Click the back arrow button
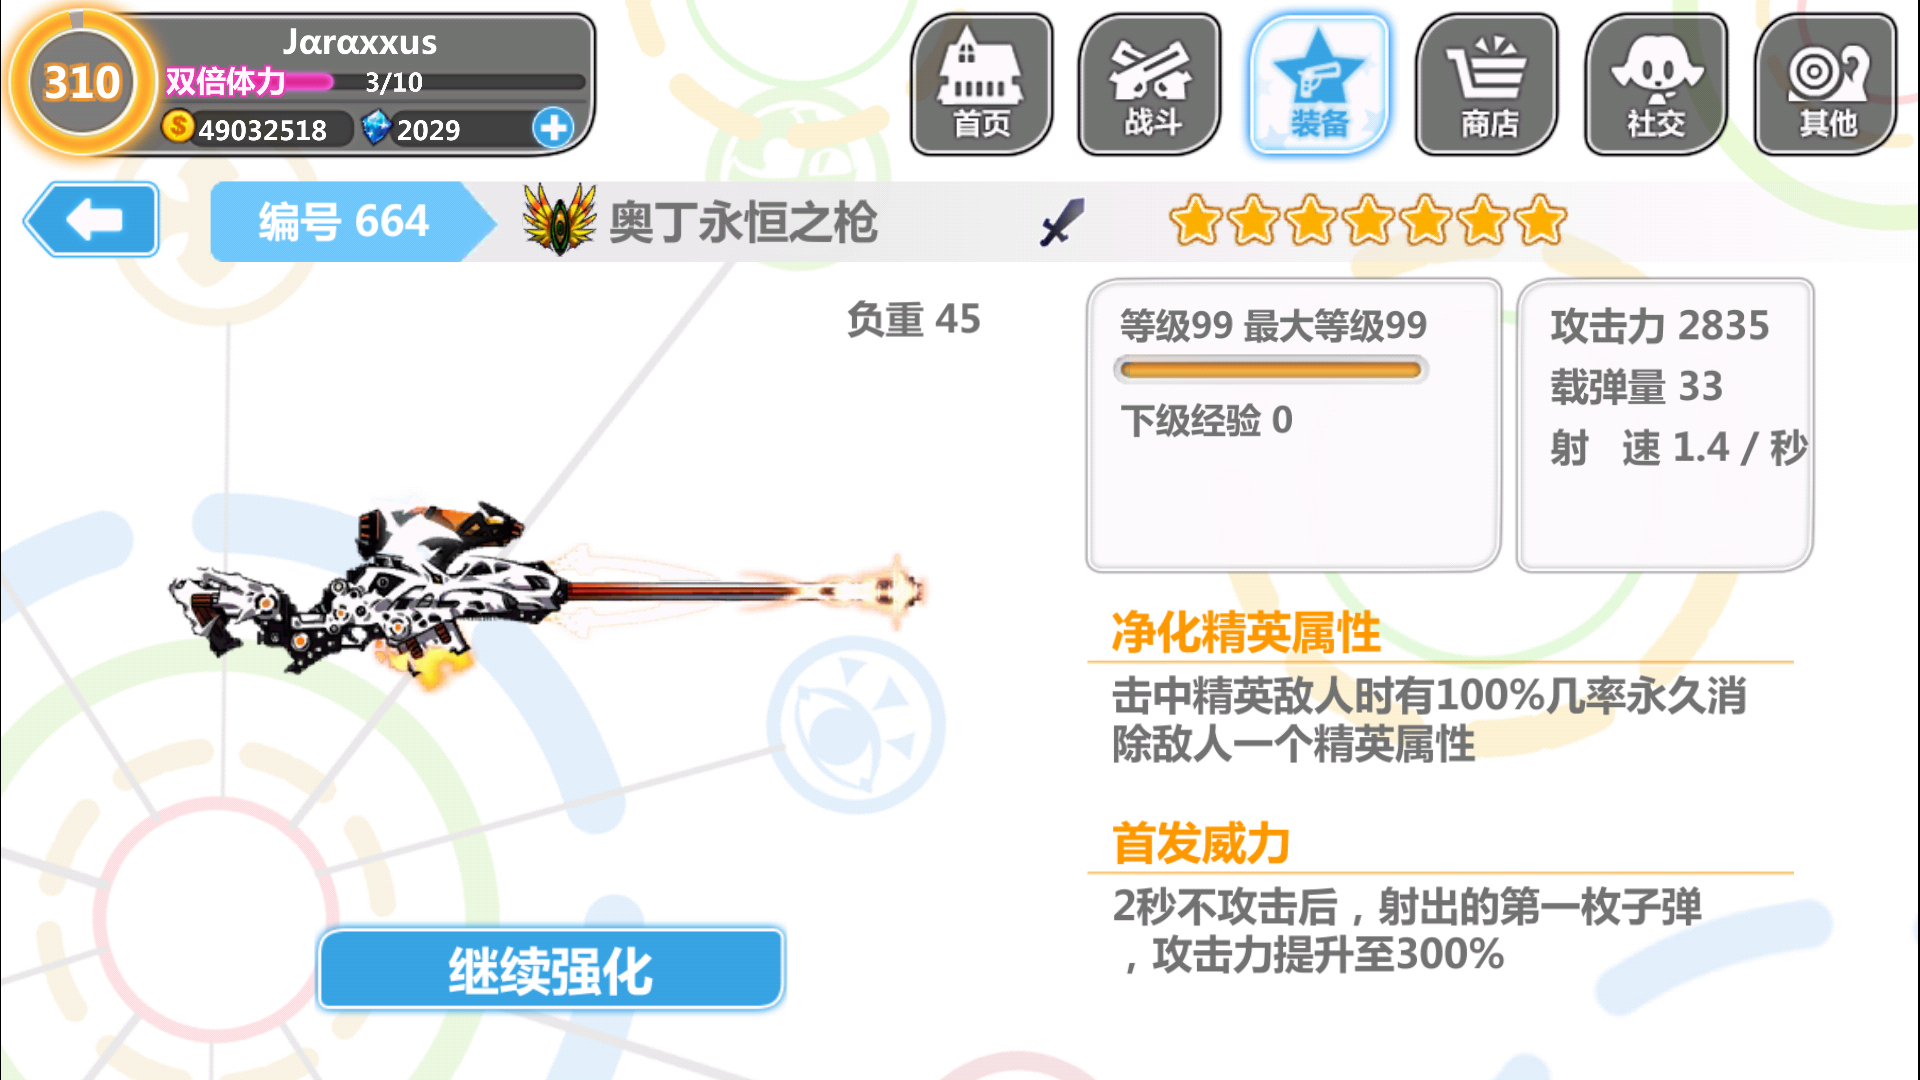Screen dimensions: 1920x1080 point(92,219)
